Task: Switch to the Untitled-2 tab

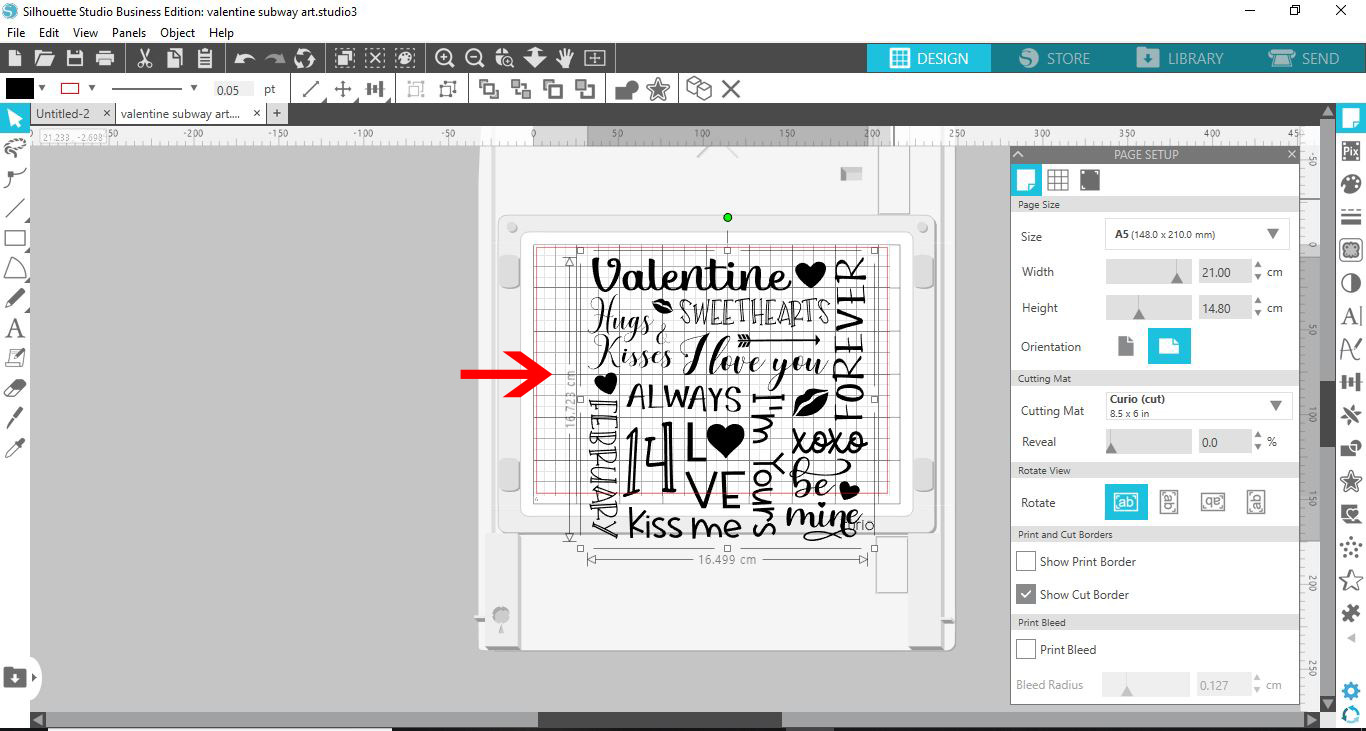Action: [x=63, y=114]
